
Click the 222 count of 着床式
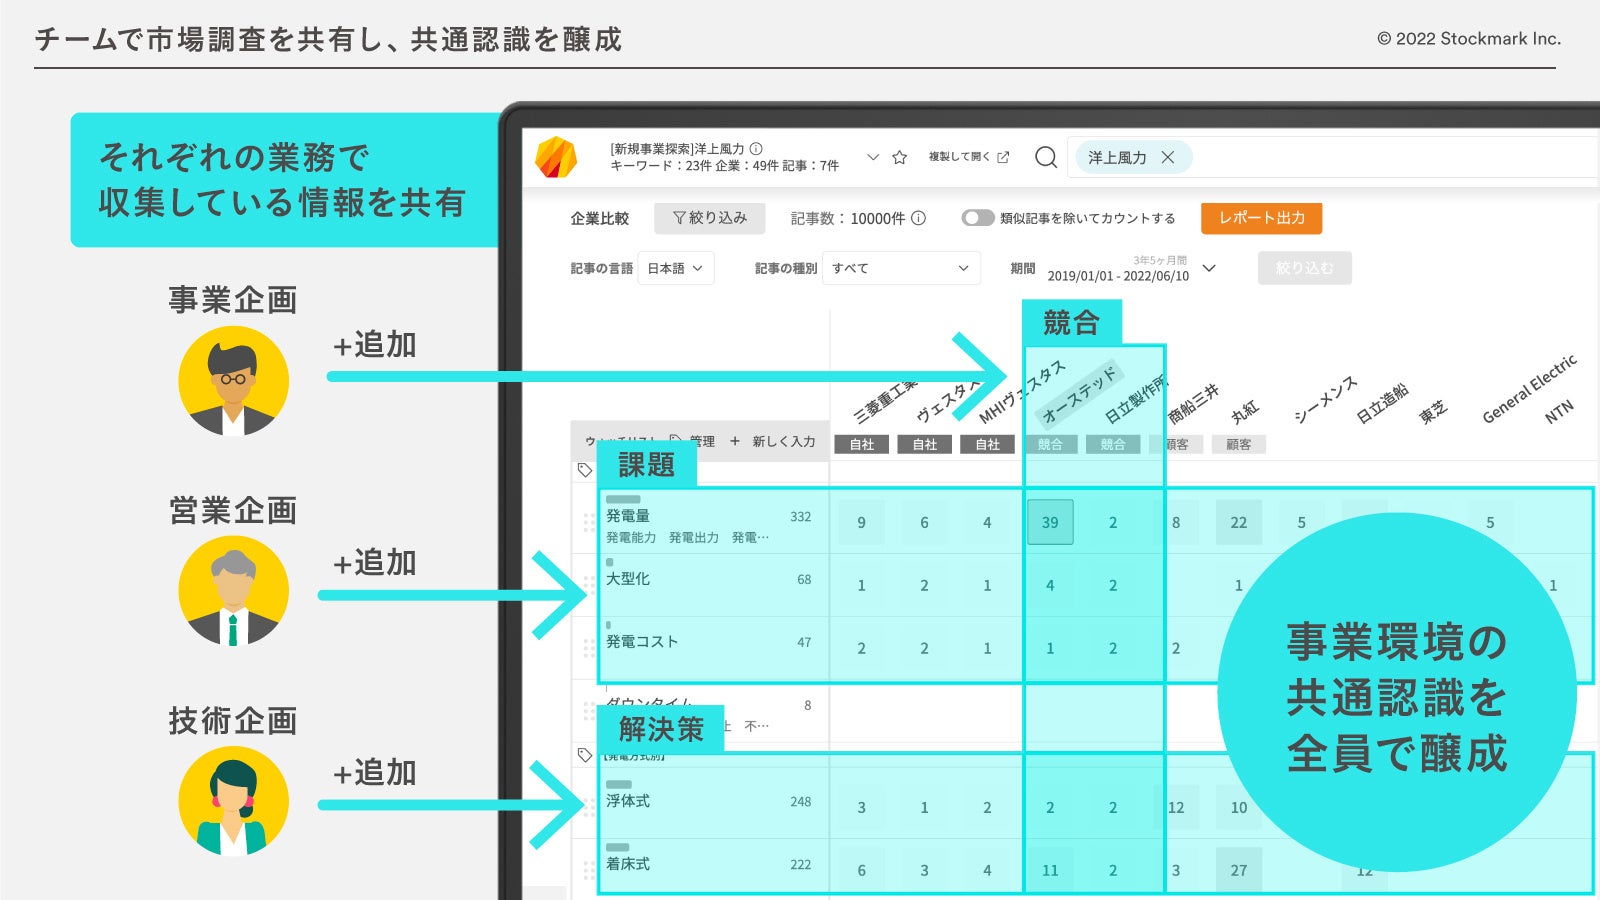[801, 865]
